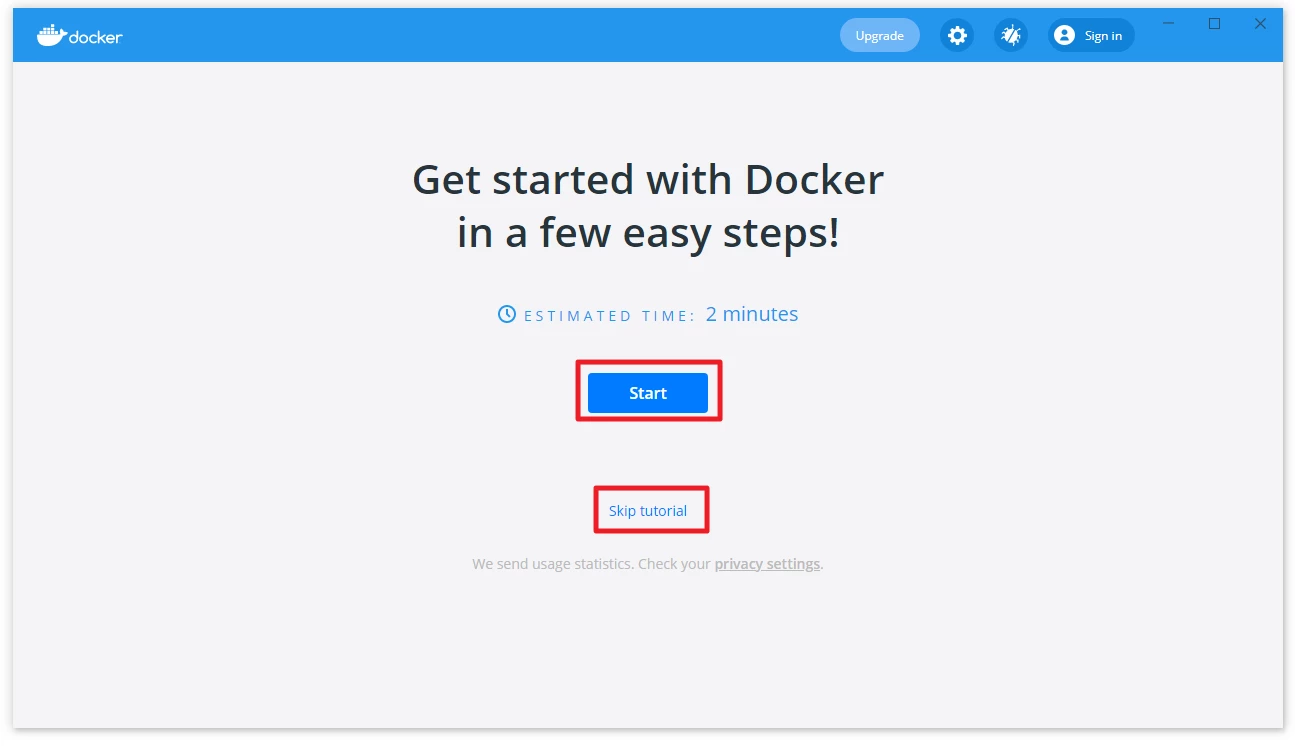Click the Sign in text label
The width and height of the screenshot is (1295, 746).
point(1103,36)
